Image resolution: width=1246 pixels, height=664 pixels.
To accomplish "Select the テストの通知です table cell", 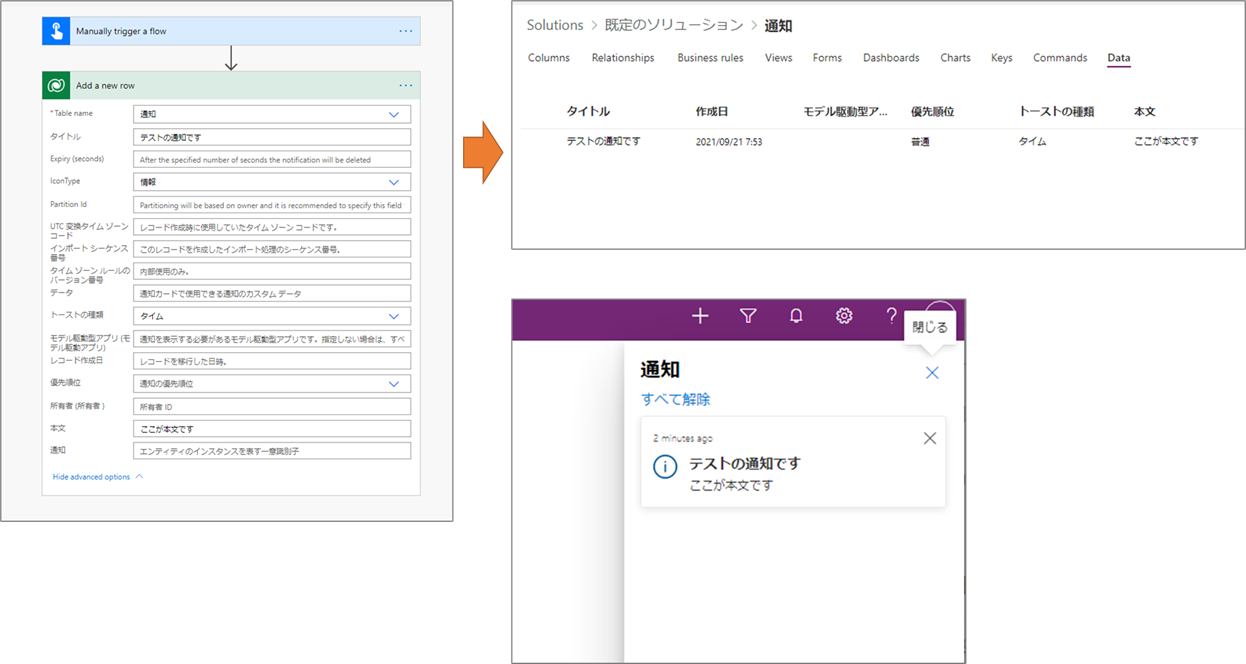I will (604, 142).
